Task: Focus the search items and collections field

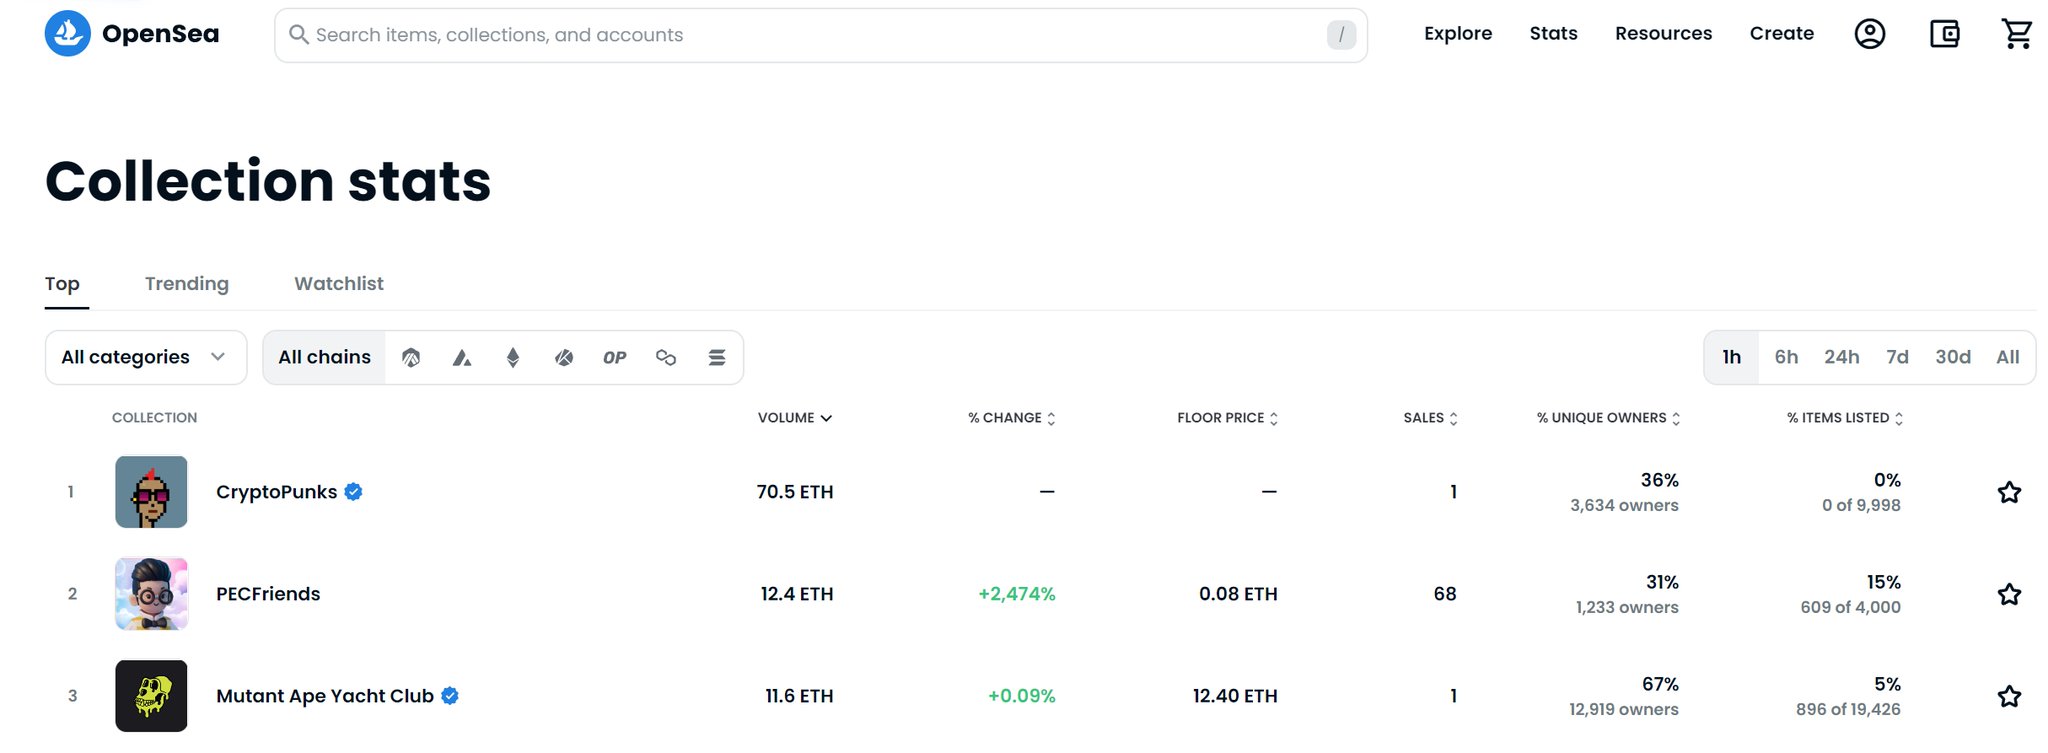Action: 820,35
